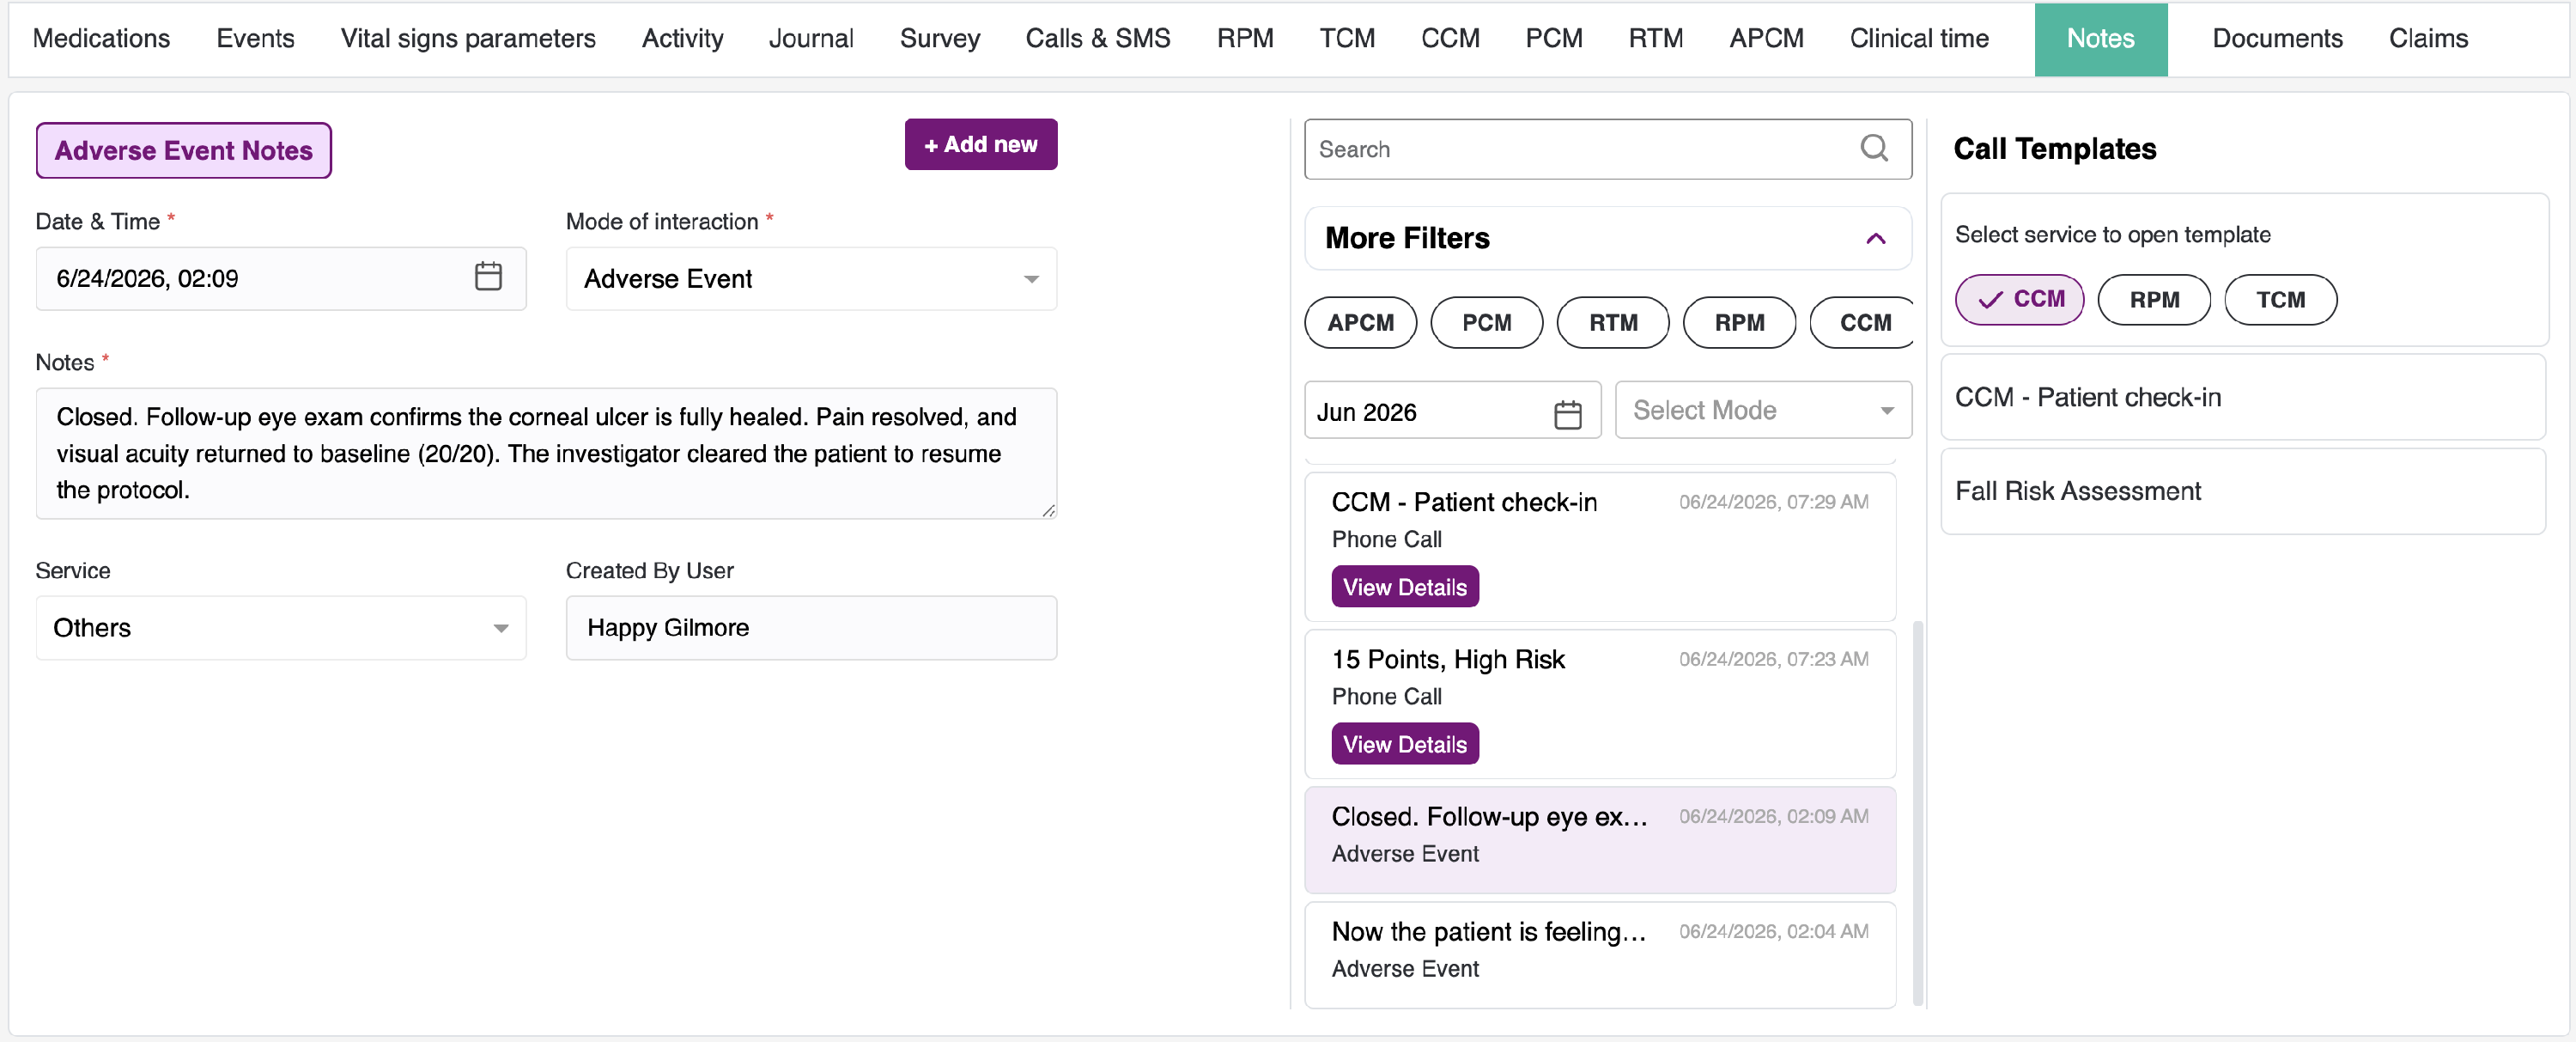Click the search magnifier icon
The width and height of the screenshot is (2576, 1042).
pyautogui.click(x=1874, y=149)
